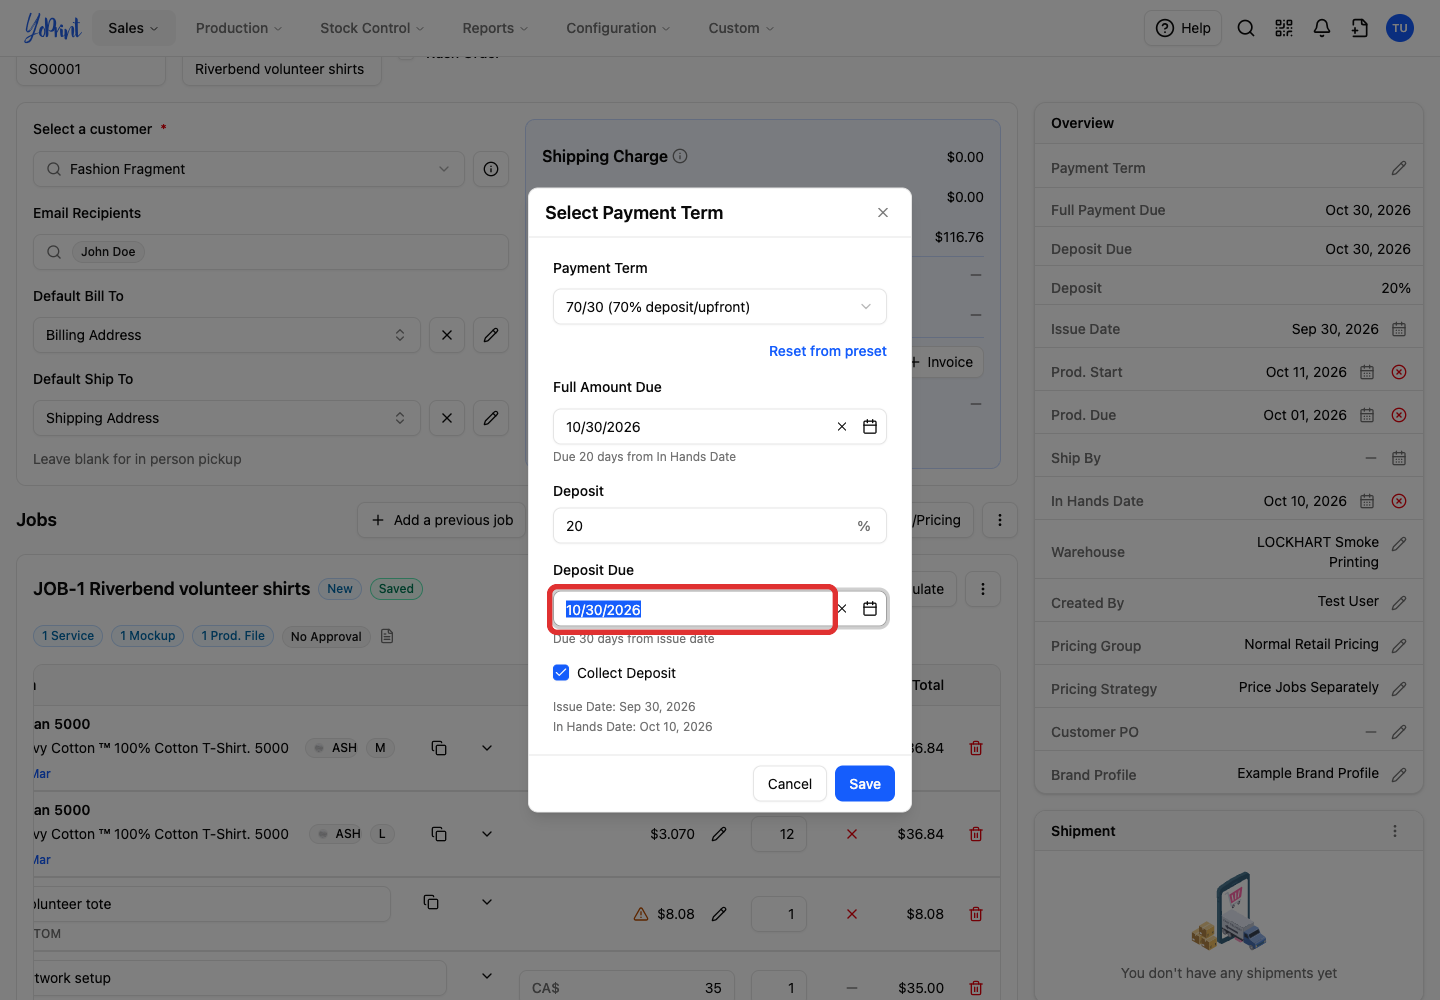This screenshot has height=1000, width=1440.
Task: Clear the Full Amount Due date
Action: pos(842,427)
